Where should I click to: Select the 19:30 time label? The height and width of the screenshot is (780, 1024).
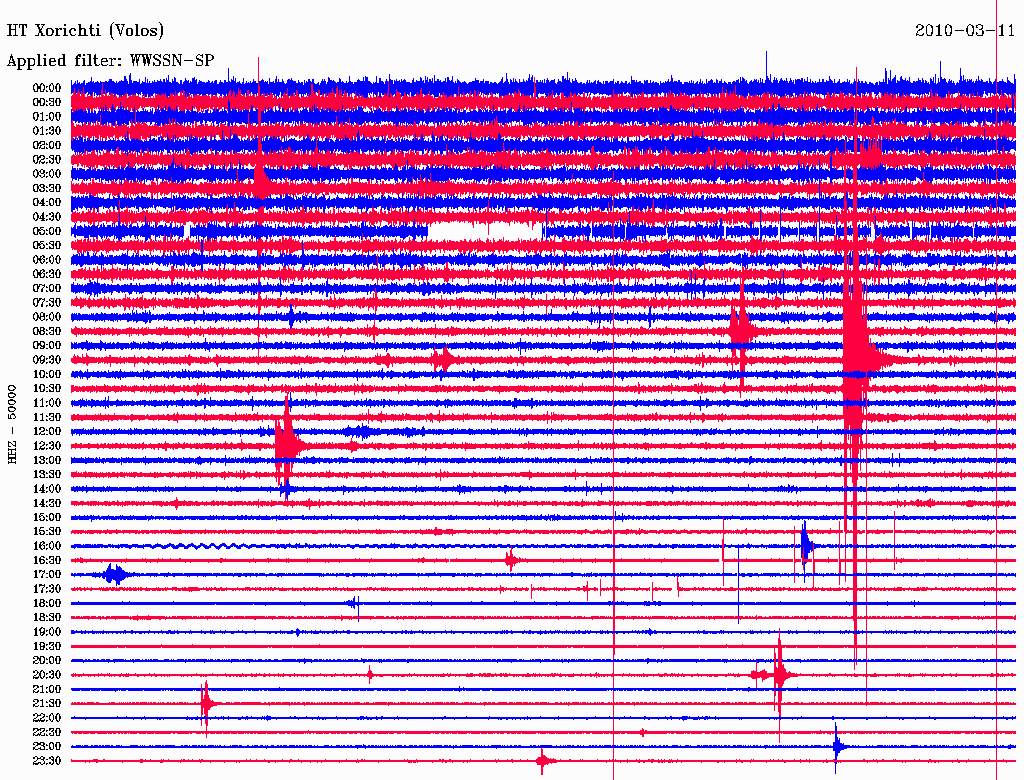(x=47, y=646)
